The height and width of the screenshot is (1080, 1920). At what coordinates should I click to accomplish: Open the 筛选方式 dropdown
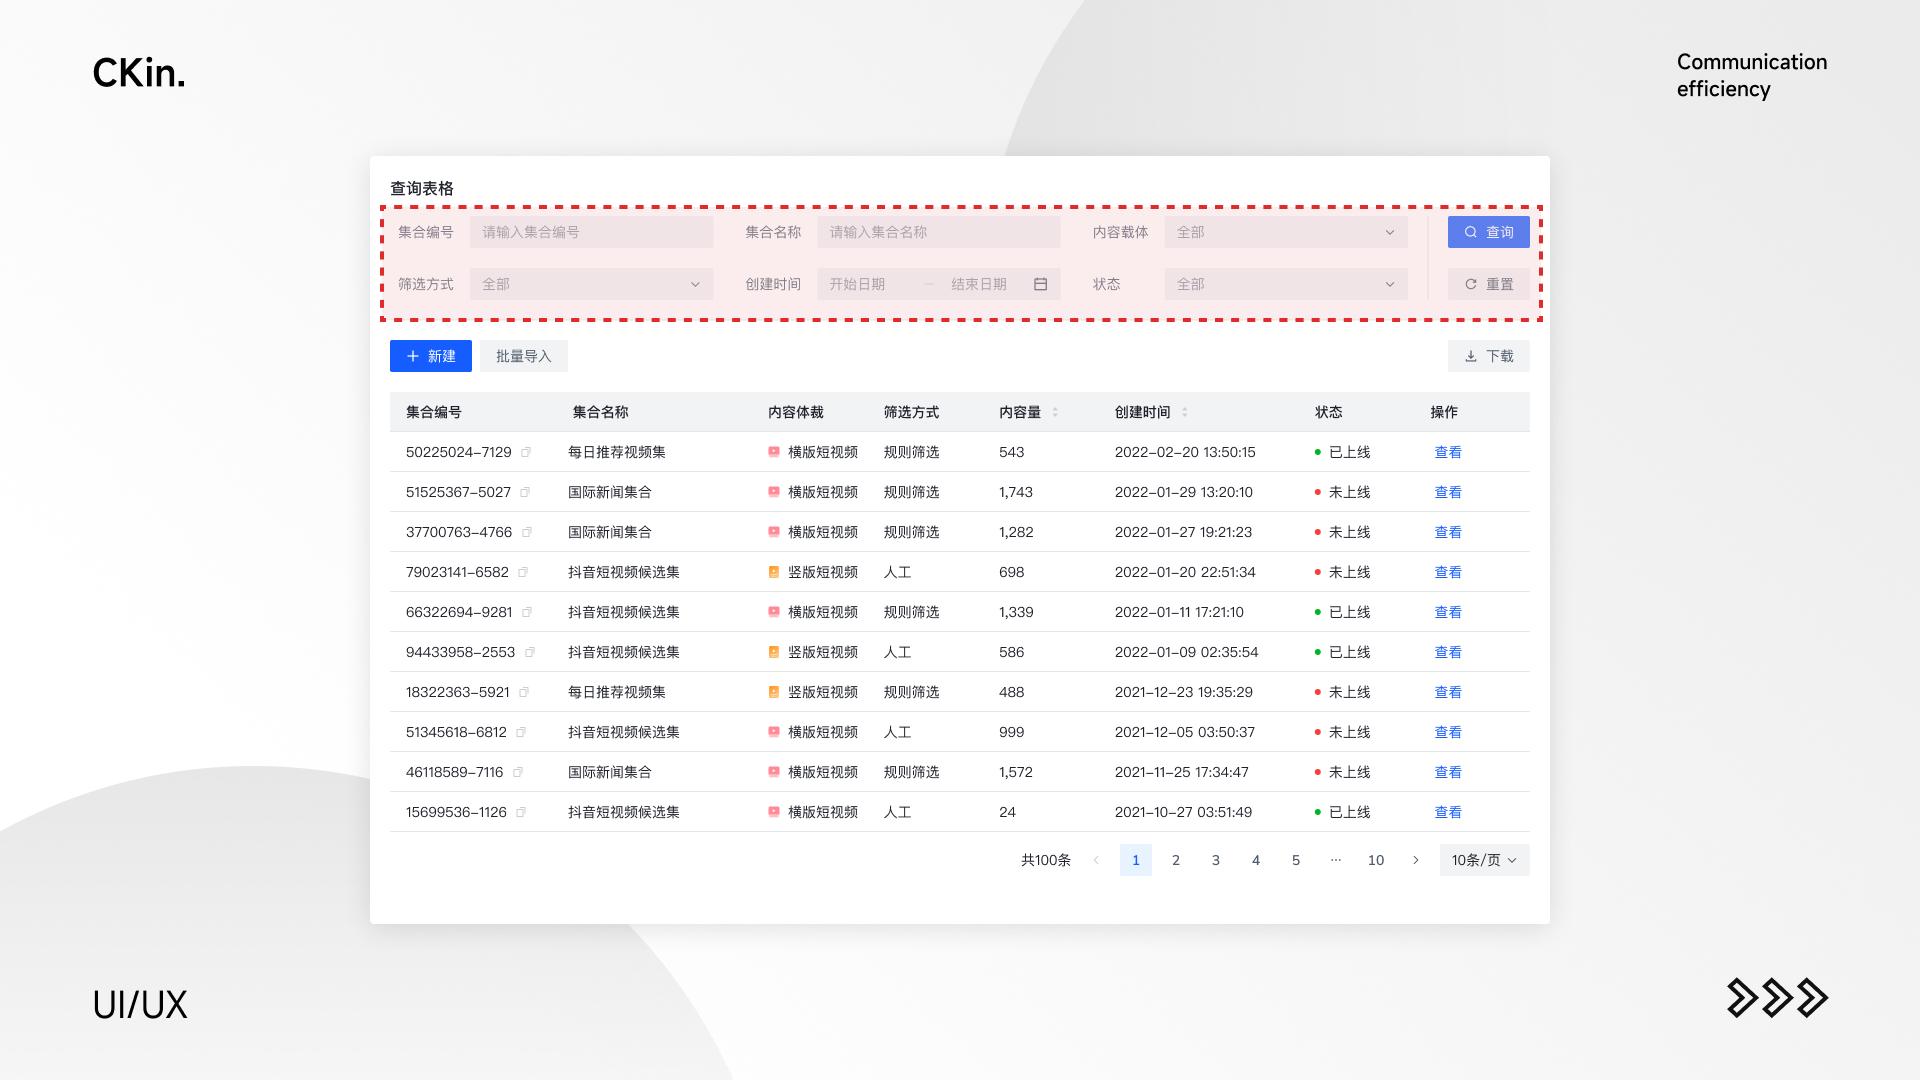point(591,284)
